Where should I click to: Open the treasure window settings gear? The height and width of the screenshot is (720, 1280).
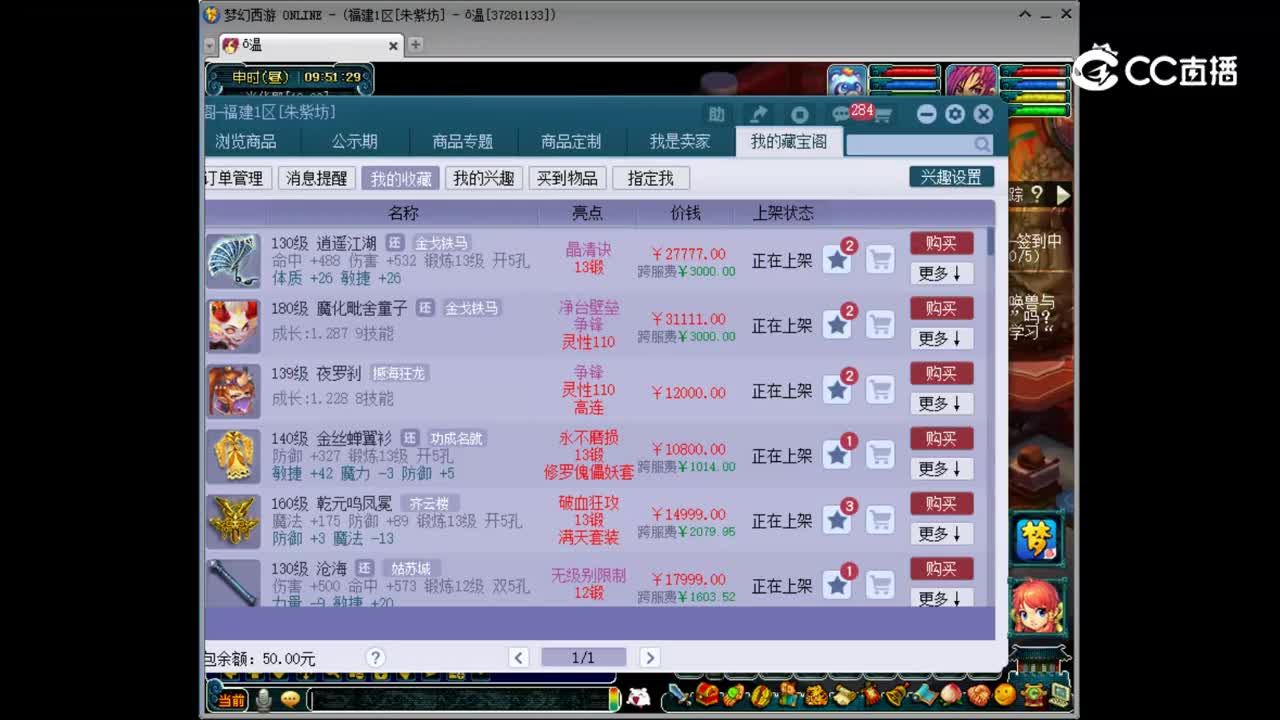tap(954, 114)
